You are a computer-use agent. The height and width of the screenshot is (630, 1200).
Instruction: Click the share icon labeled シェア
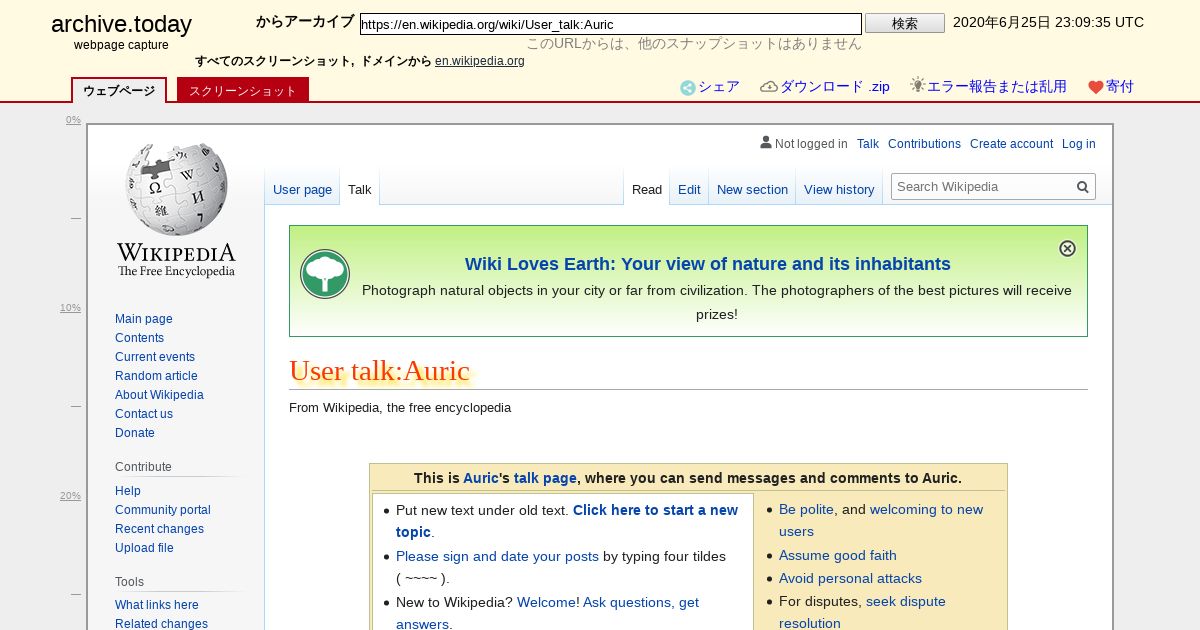688,87
